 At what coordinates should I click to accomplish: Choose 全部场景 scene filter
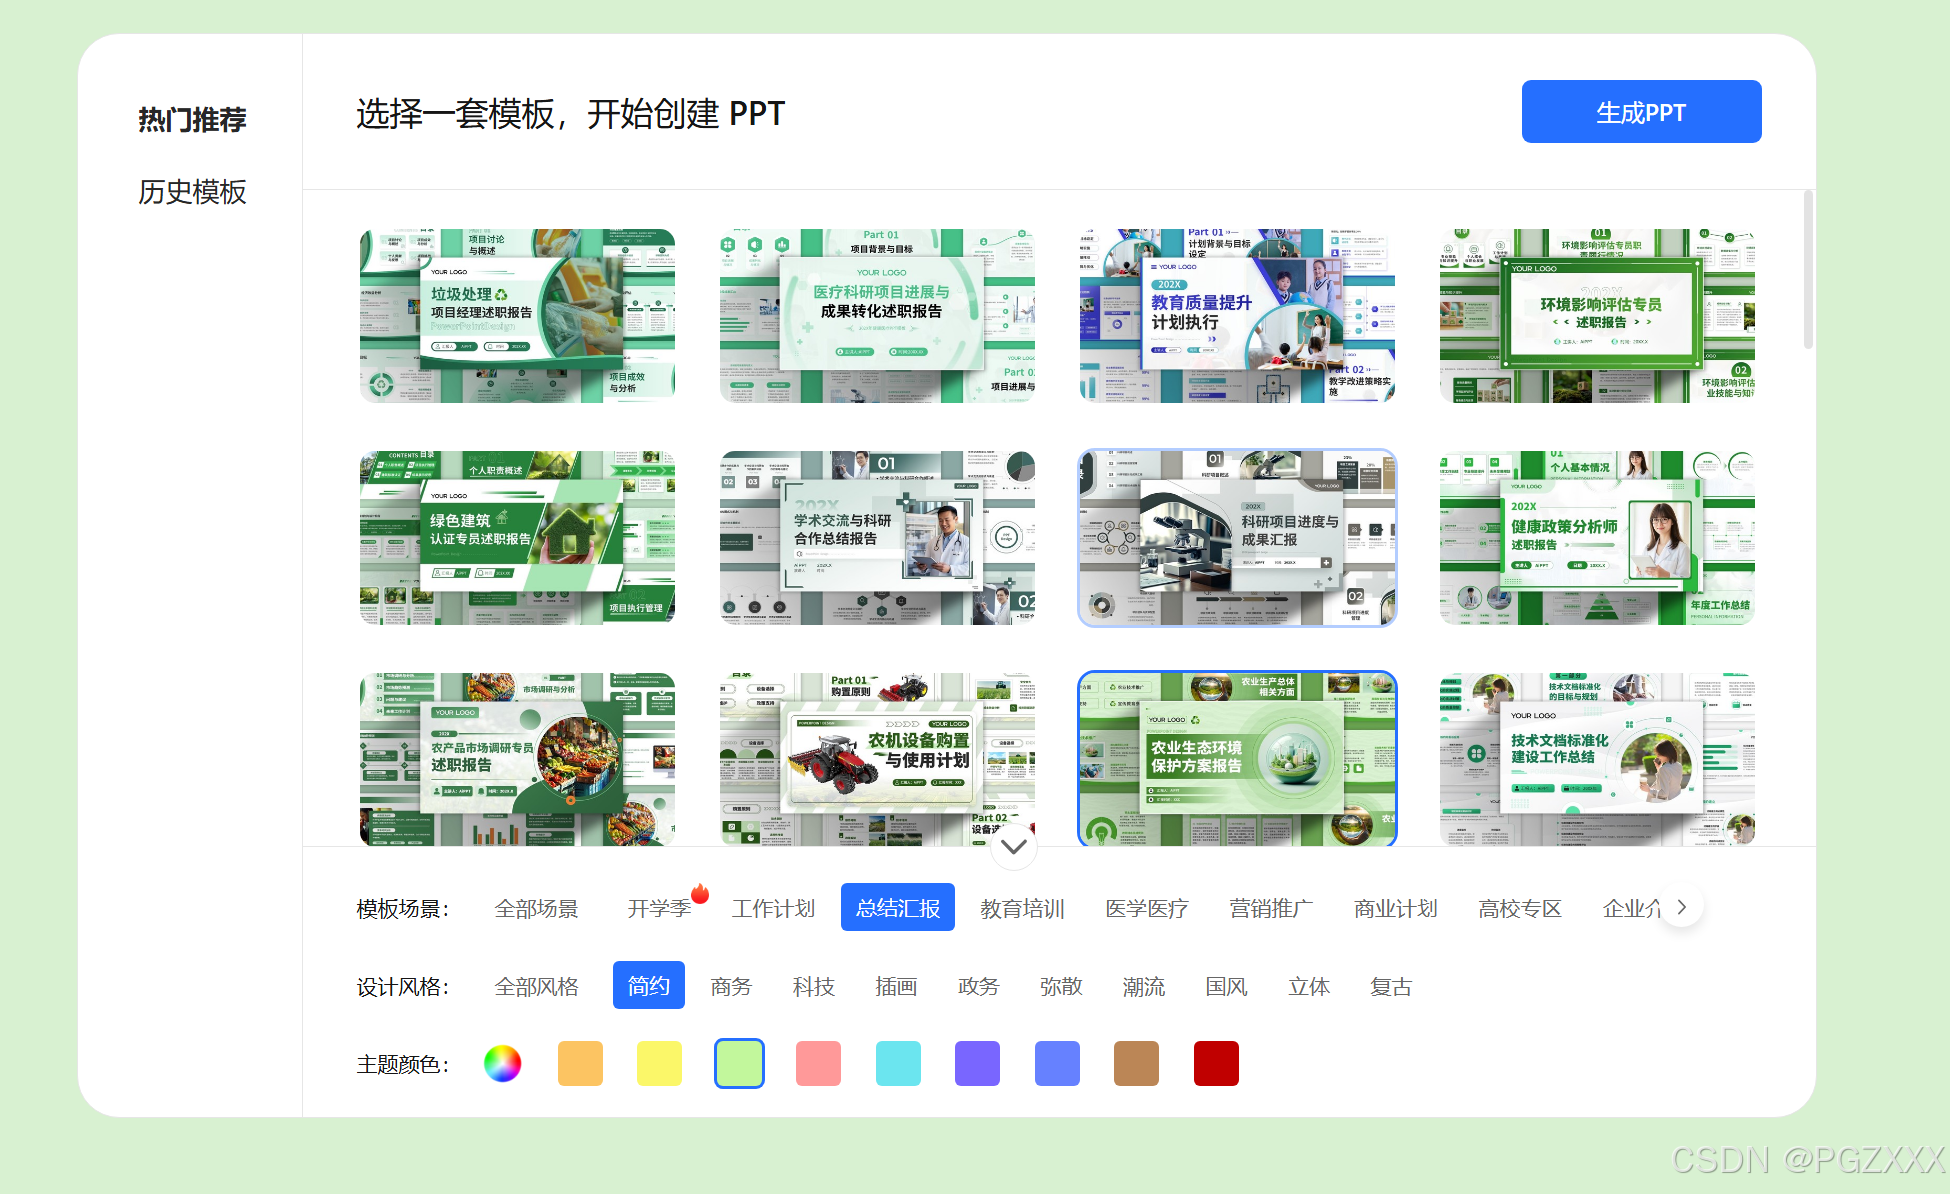536,908
